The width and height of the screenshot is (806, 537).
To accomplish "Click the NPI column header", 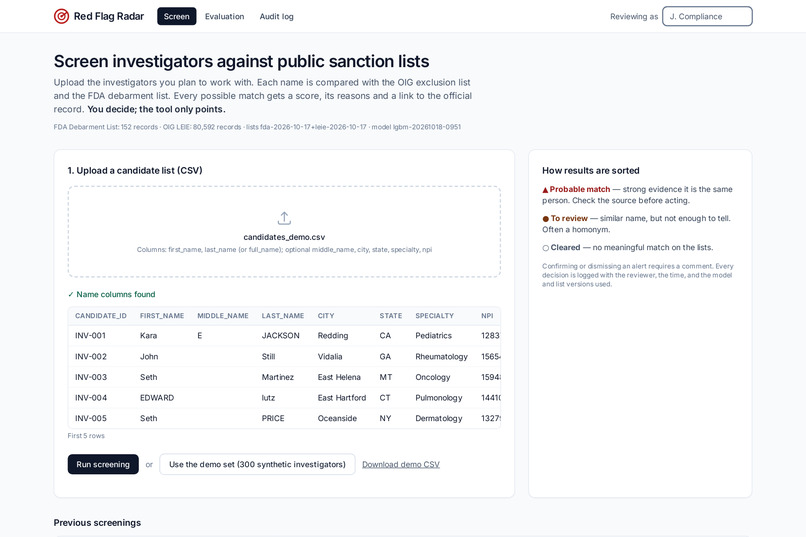I will pyautogui.click(x=487, y=316).
